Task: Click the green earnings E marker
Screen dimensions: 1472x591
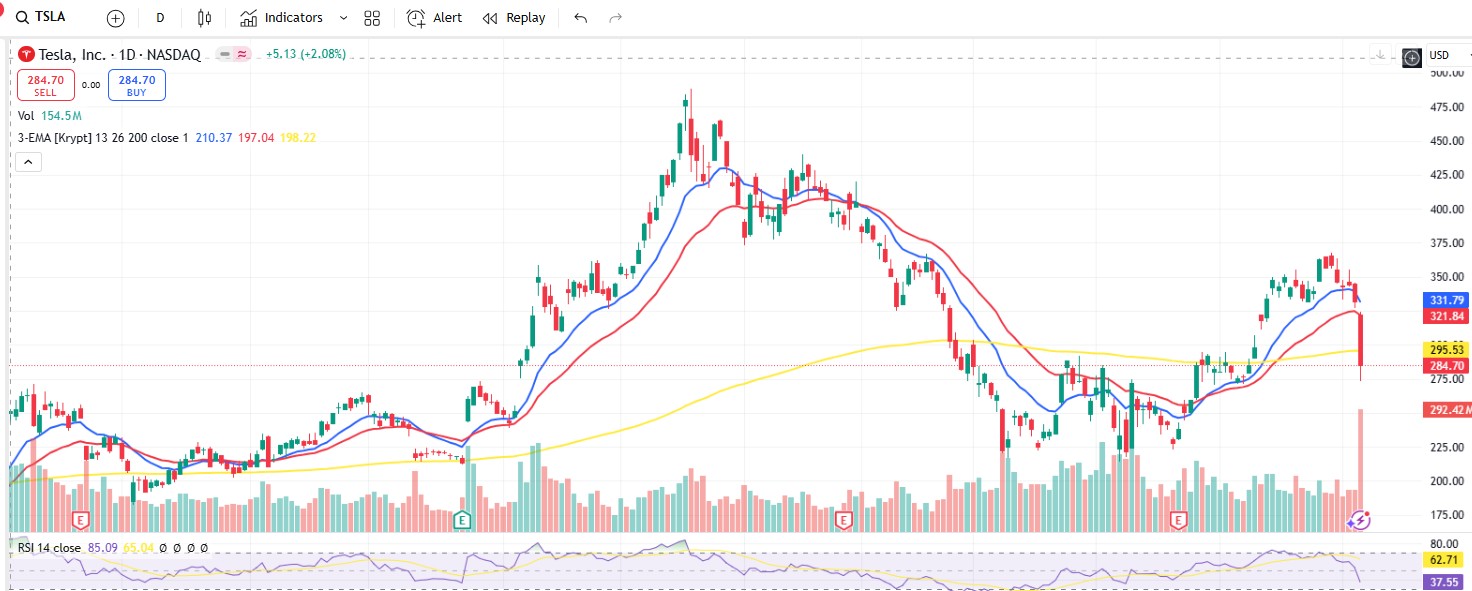Action: click(462, 520)
